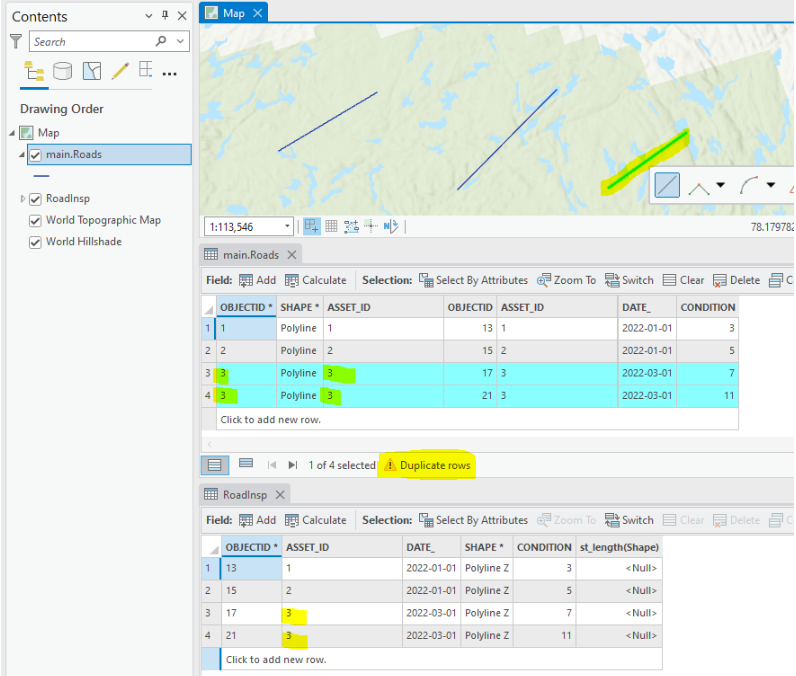Screen dimensions: 796x676
Task: Open List By Editing pencil icon
Action: [x=120, y=71]
